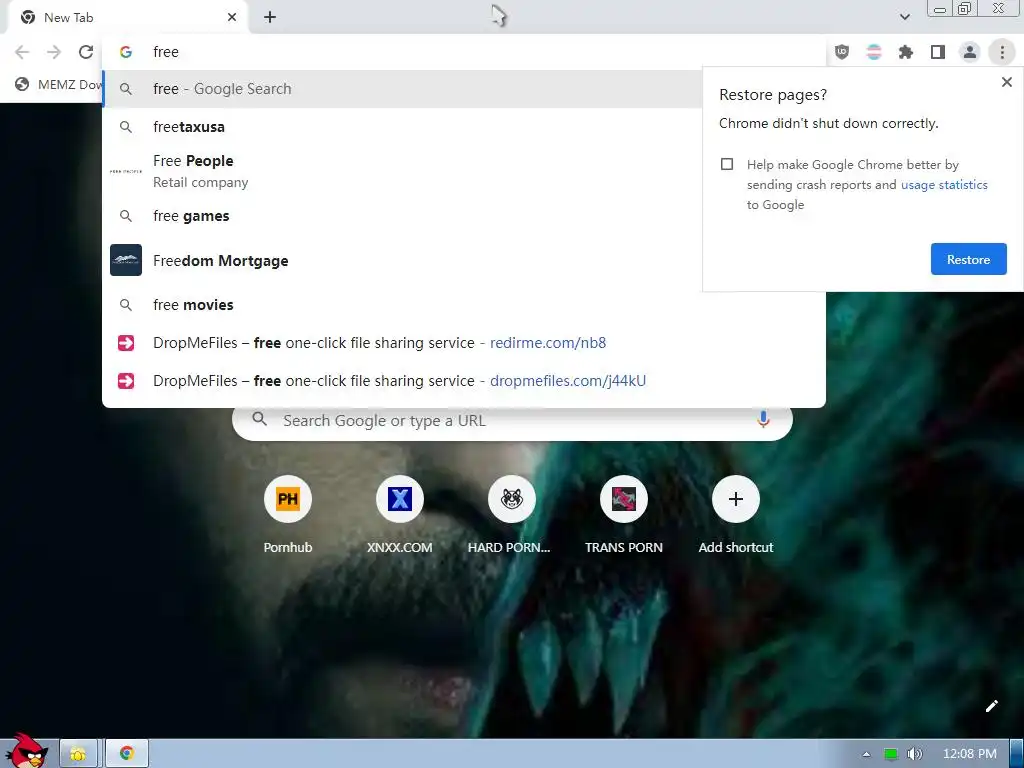
Task: Open DropMeFiles redirme.com/nb8 suggestion
Action: coord(464,343)
